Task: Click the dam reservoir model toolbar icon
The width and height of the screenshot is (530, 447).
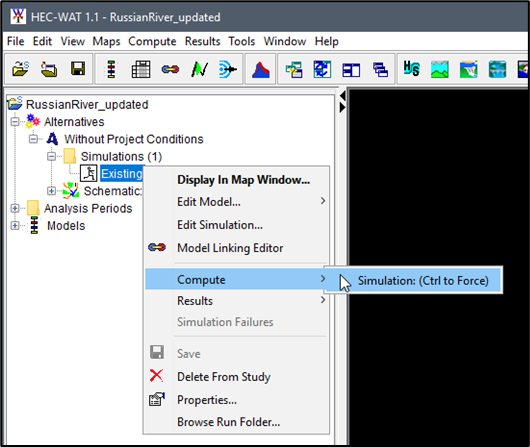Action: [468, 69]
